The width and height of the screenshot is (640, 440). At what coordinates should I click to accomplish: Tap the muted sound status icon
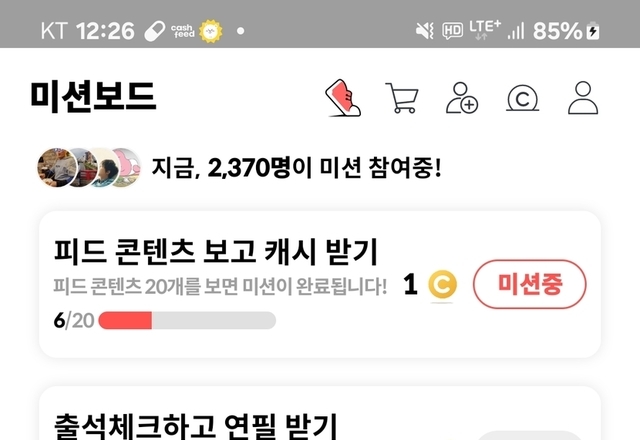424,31
